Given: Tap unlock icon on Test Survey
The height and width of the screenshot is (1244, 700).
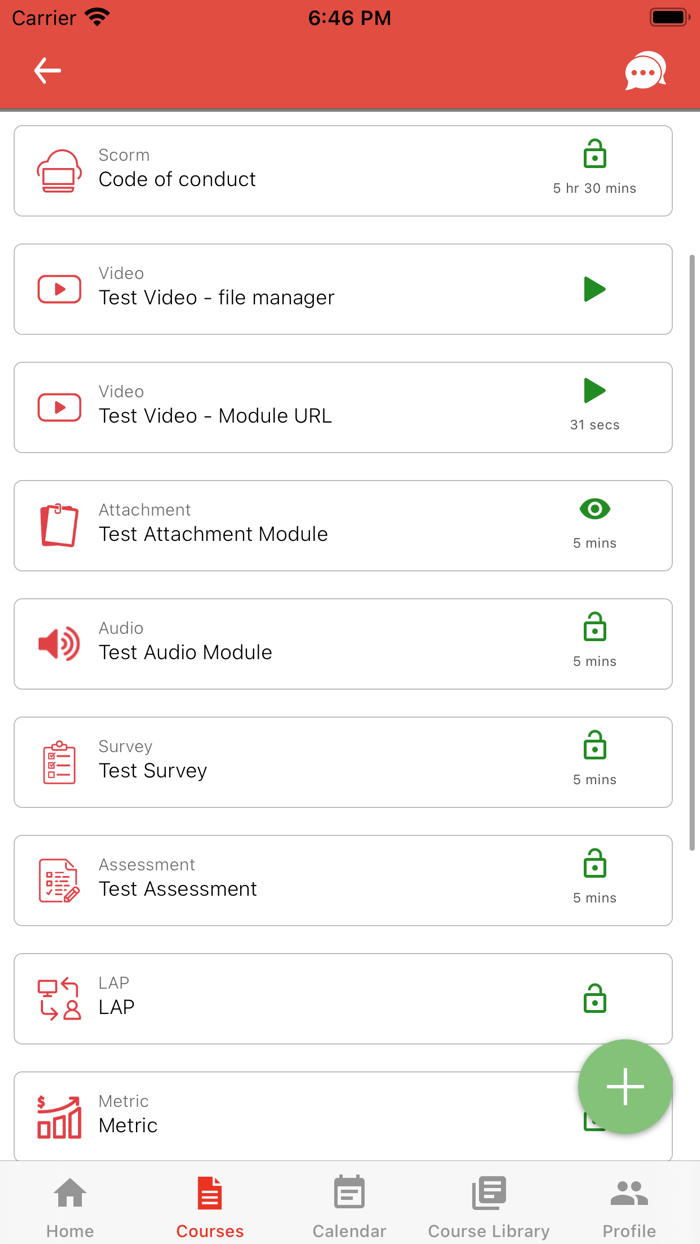Looking at the screenshot, I should (x=595, y=745).
